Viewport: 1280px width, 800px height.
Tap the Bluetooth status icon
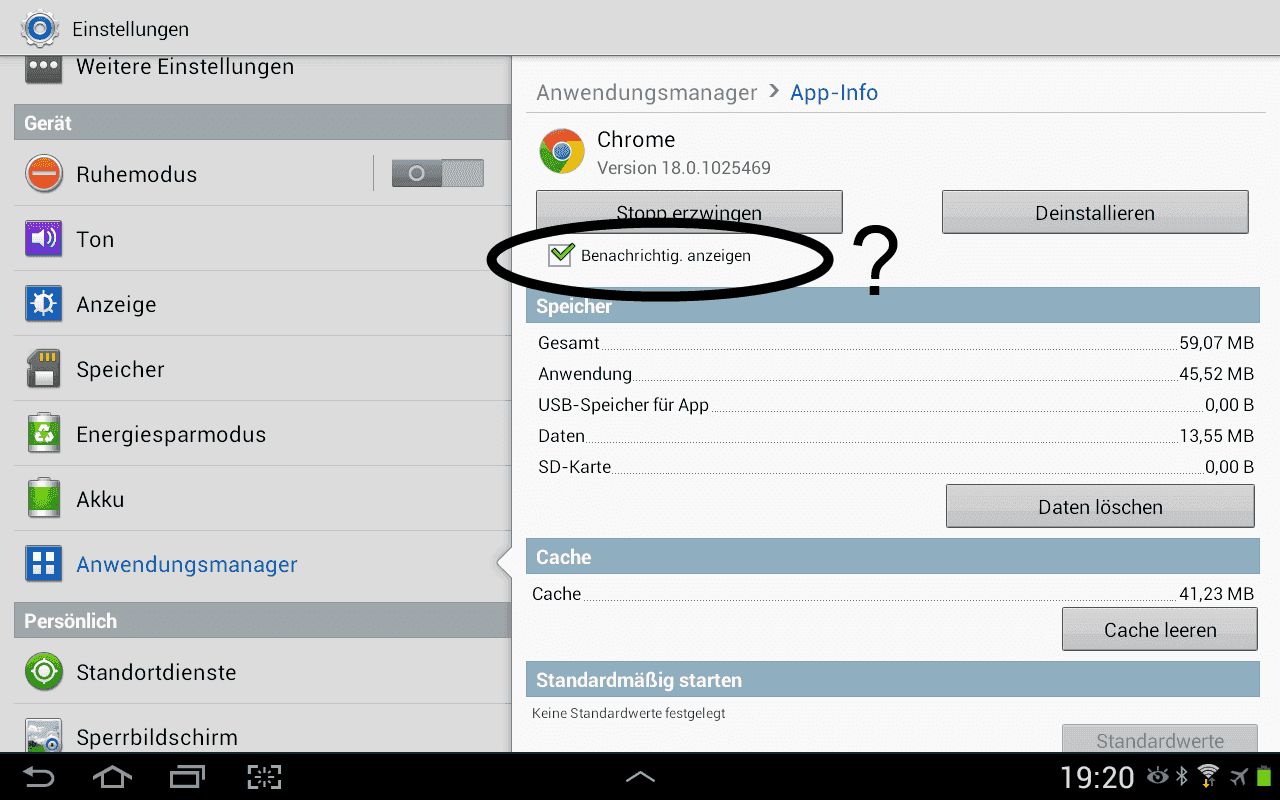[1181, 776]
